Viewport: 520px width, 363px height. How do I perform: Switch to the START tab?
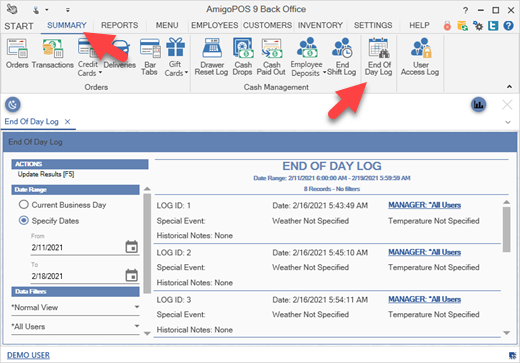pos(19,26)
